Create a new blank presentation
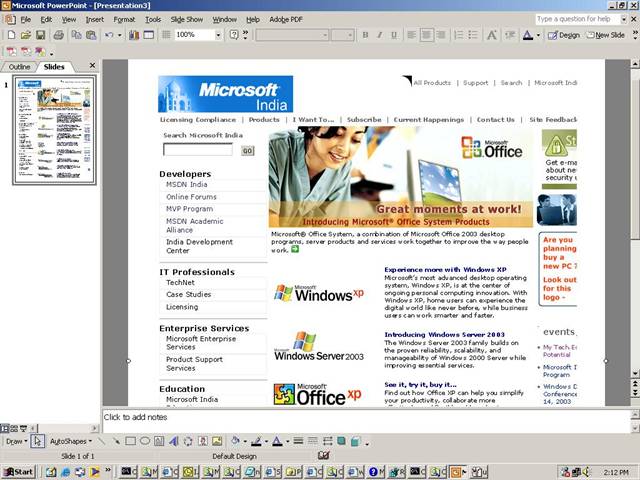Viewport: 640px width, 480px height. tap(11, 35)
